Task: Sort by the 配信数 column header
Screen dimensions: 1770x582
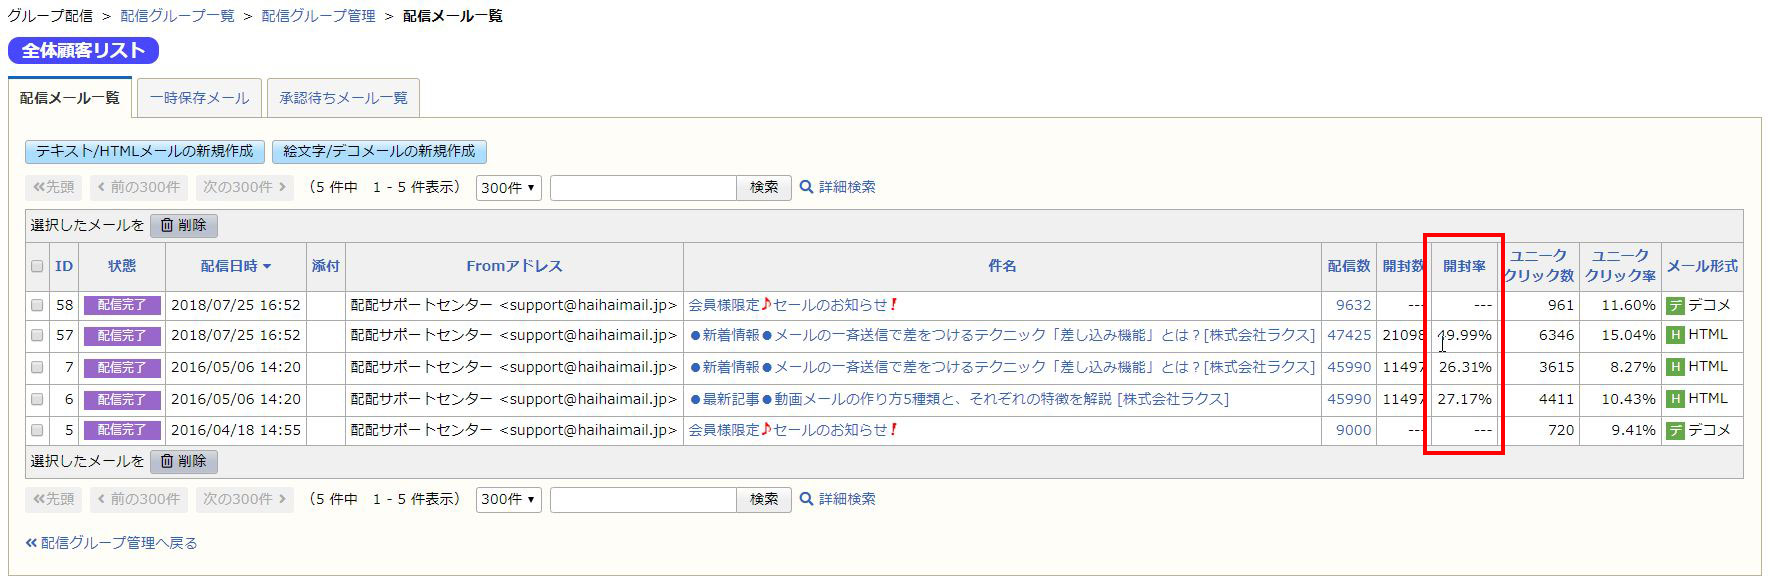Action: tap(1349, 266)
